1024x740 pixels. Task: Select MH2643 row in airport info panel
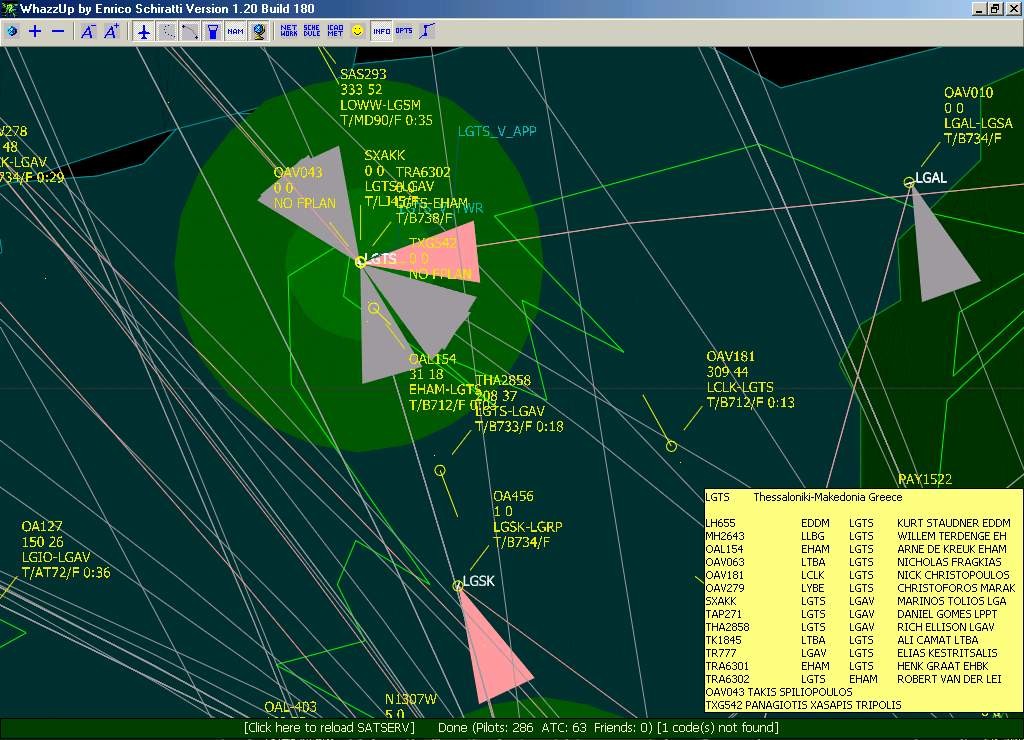(858, 536)
